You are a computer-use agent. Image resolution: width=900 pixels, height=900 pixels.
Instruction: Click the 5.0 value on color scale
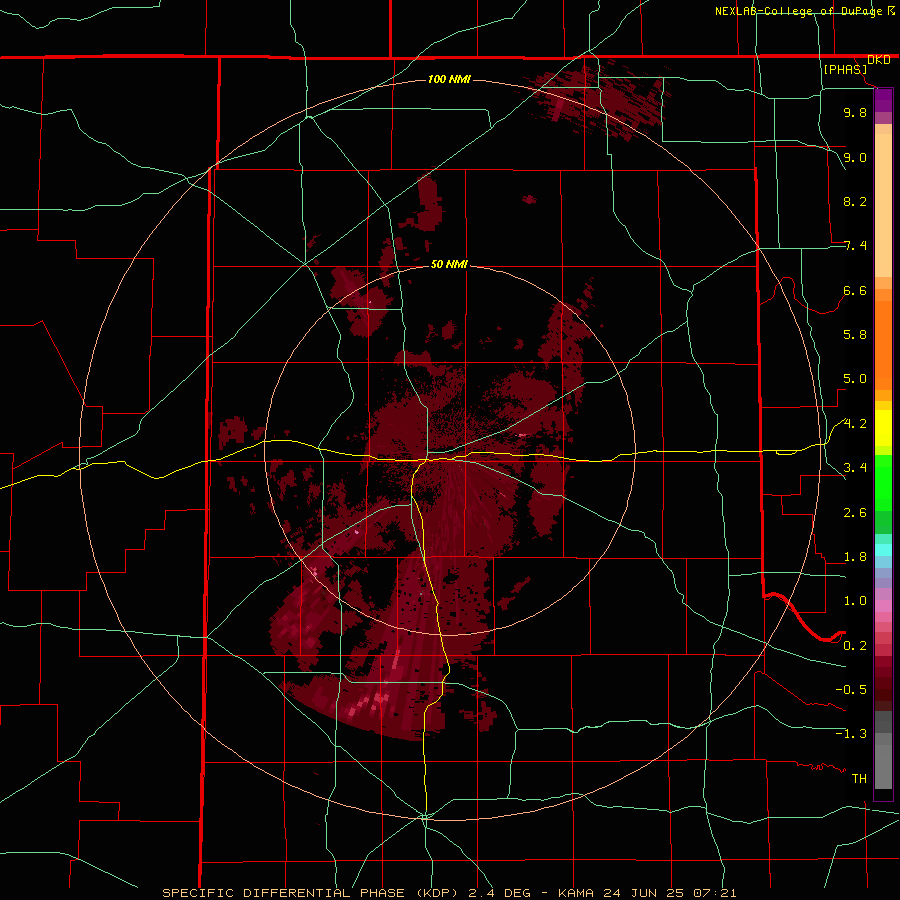pyautogui.click(x=855, y=379)
